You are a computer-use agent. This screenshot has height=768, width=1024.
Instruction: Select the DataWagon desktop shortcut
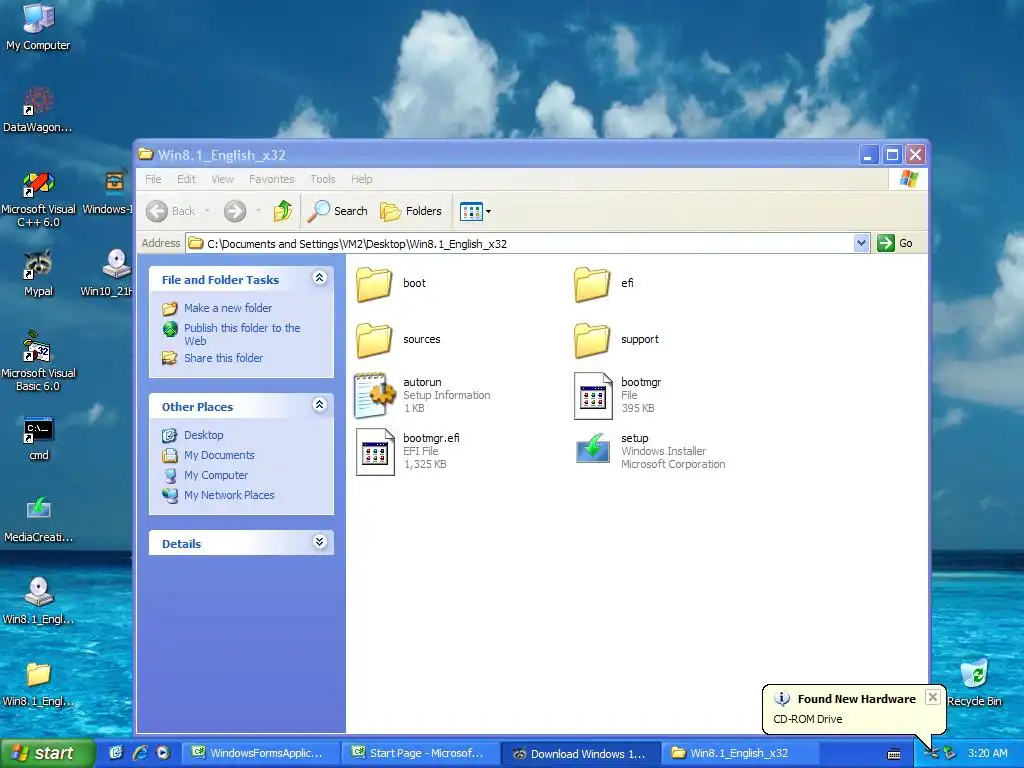[38, 109]
